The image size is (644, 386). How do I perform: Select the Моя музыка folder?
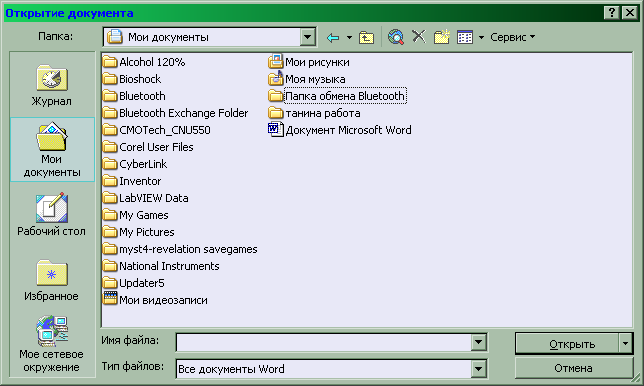click(x=307, y=79)
